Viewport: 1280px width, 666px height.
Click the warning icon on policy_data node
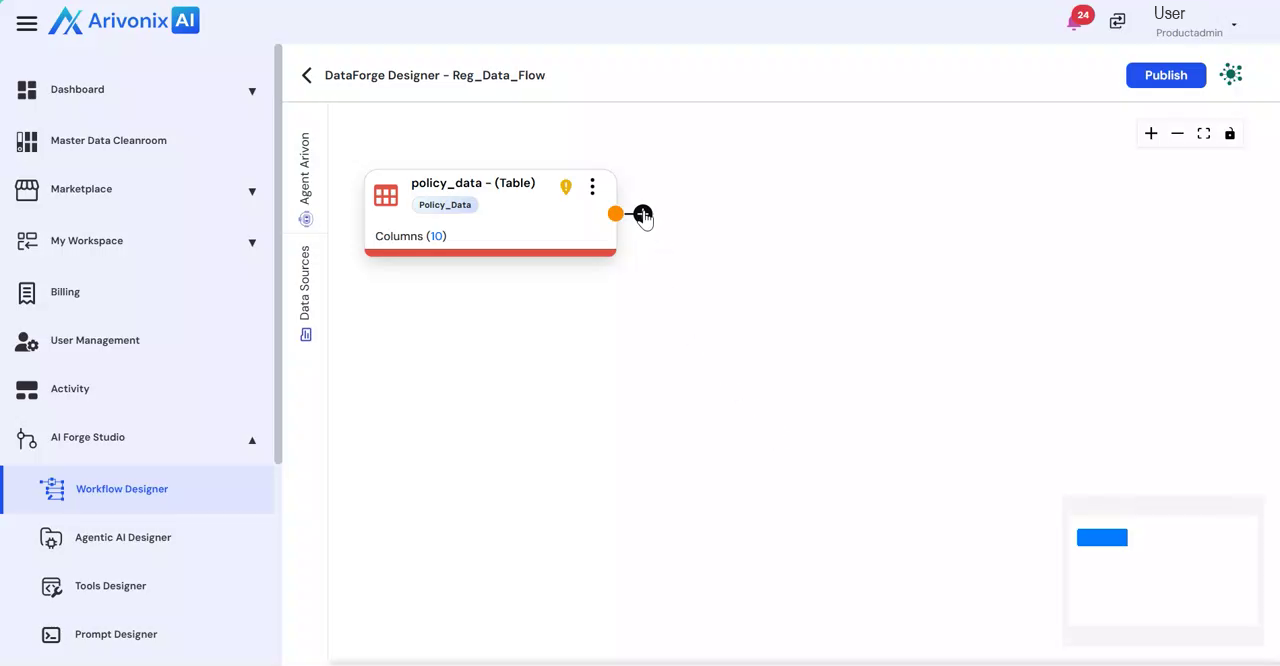[566, 187]
